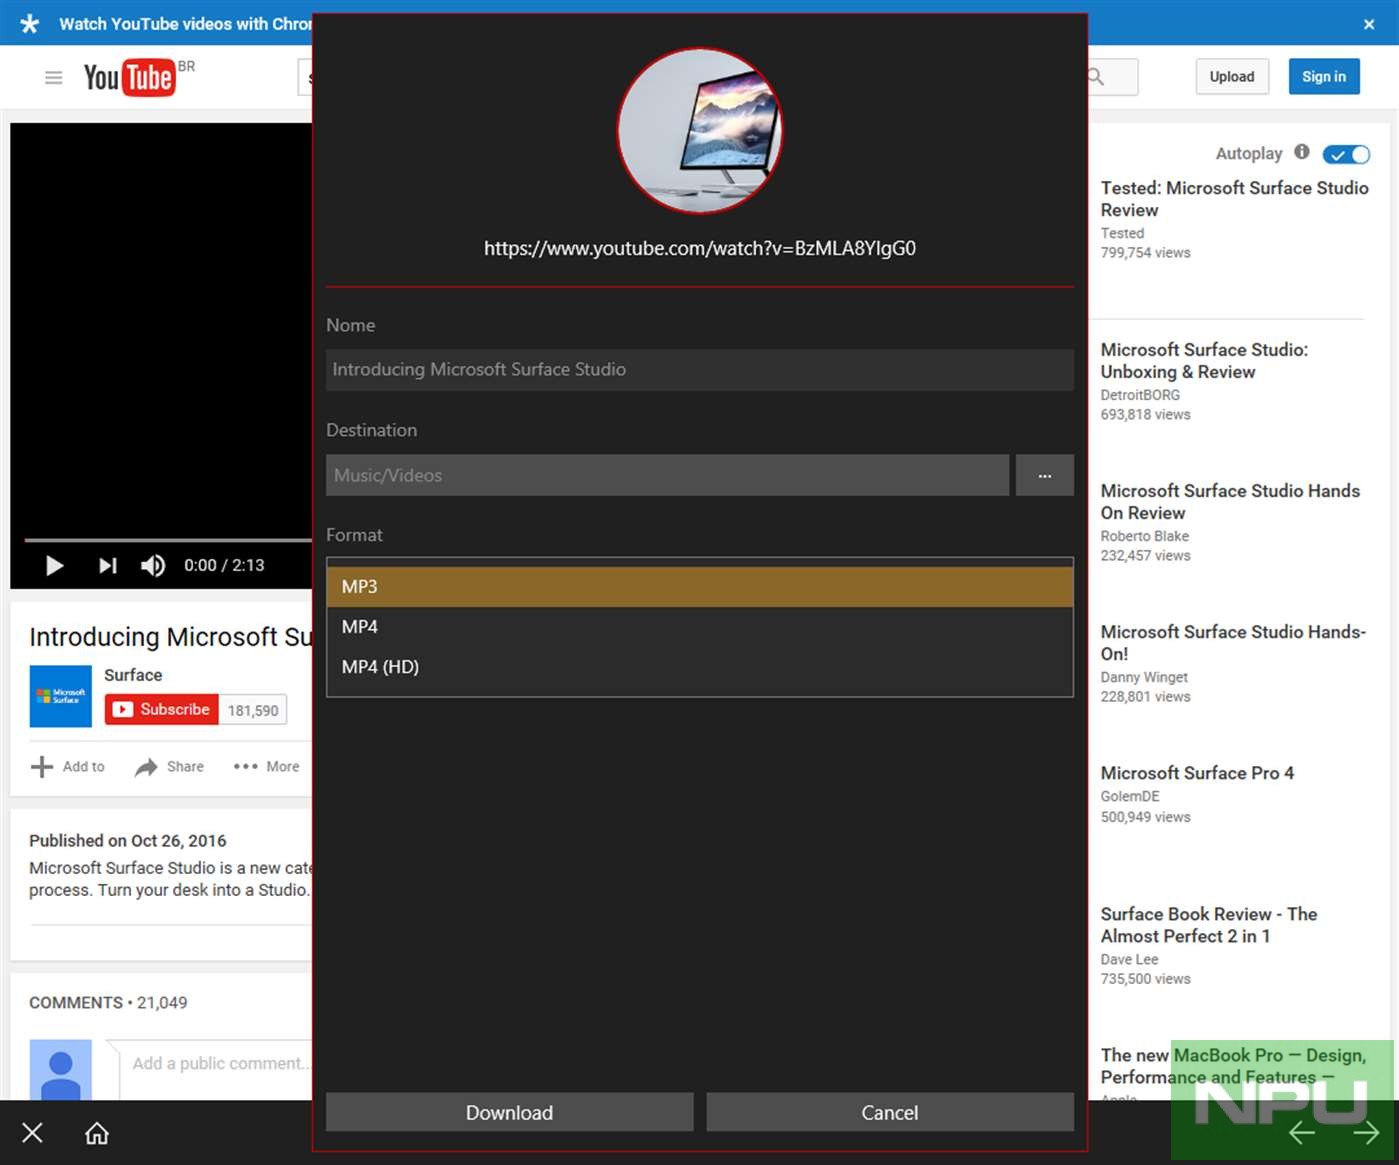
Task: Toggle the Autoplay switch
Action: tap(1346, 154)
